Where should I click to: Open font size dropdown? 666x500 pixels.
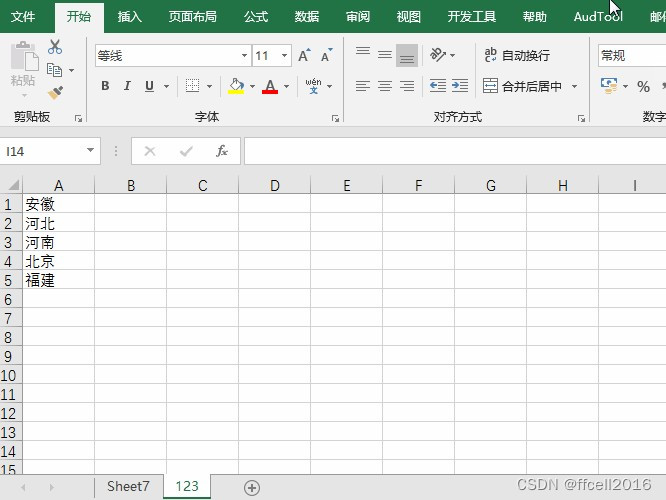pos(284,56)
